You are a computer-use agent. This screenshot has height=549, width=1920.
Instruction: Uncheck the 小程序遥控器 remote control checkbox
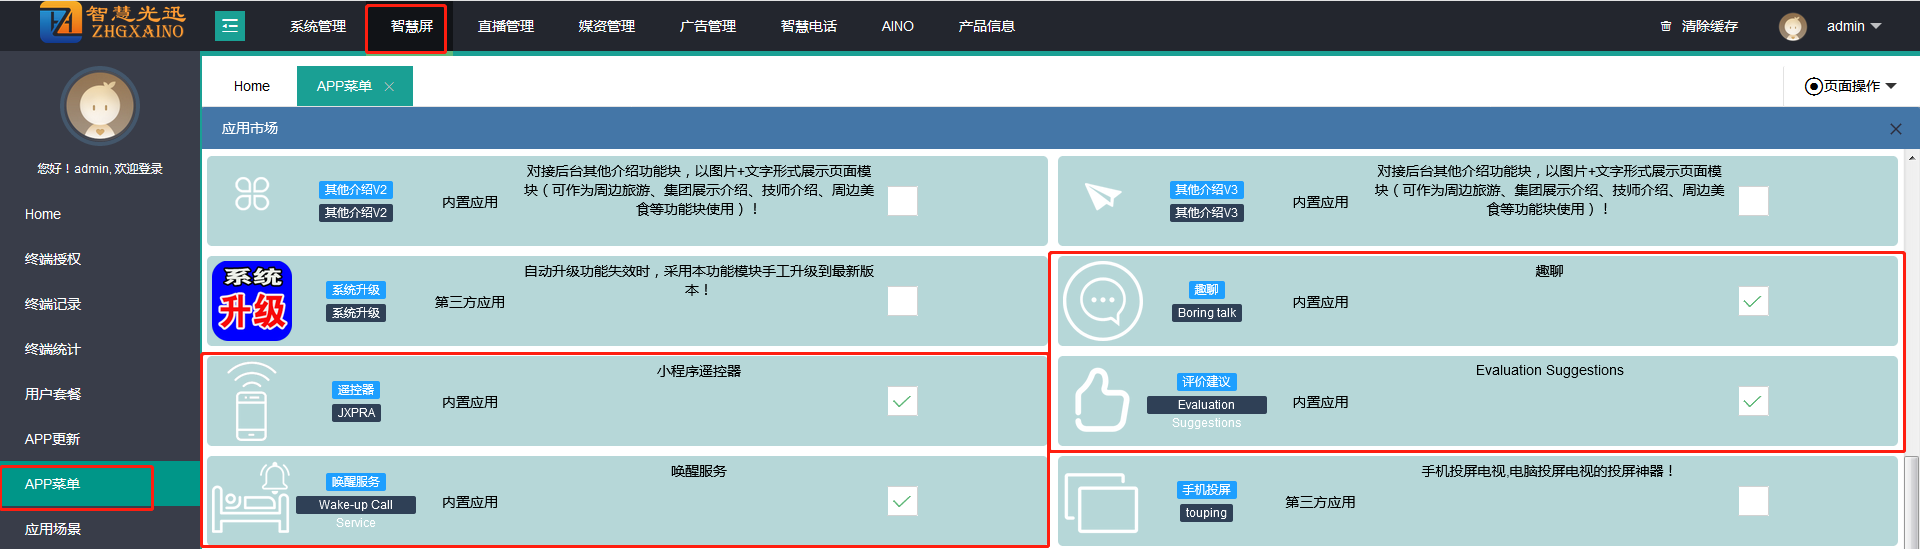coord(902,401)
